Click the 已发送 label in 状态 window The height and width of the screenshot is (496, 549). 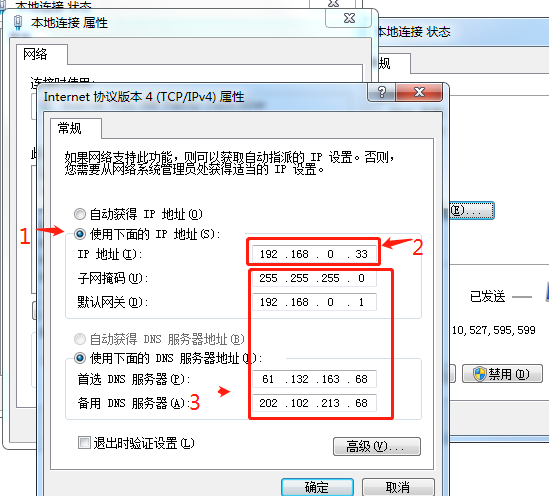point(487,296)
